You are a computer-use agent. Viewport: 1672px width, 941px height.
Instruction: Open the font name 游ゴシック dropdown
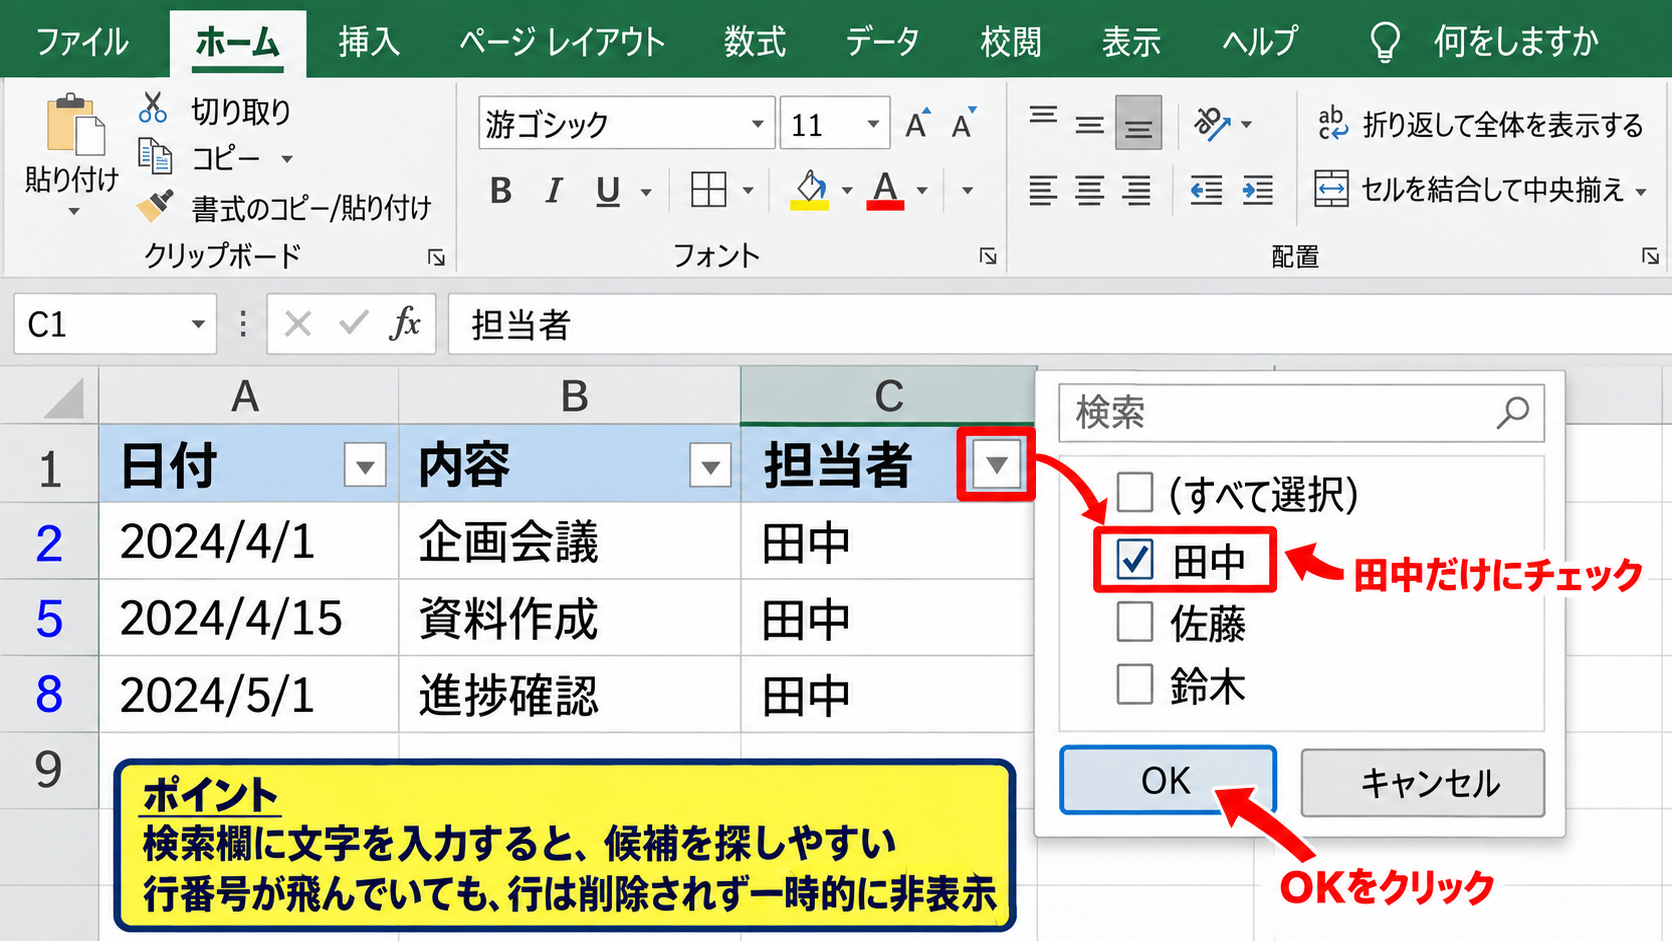pyautogui.click(x=758, y=124)
